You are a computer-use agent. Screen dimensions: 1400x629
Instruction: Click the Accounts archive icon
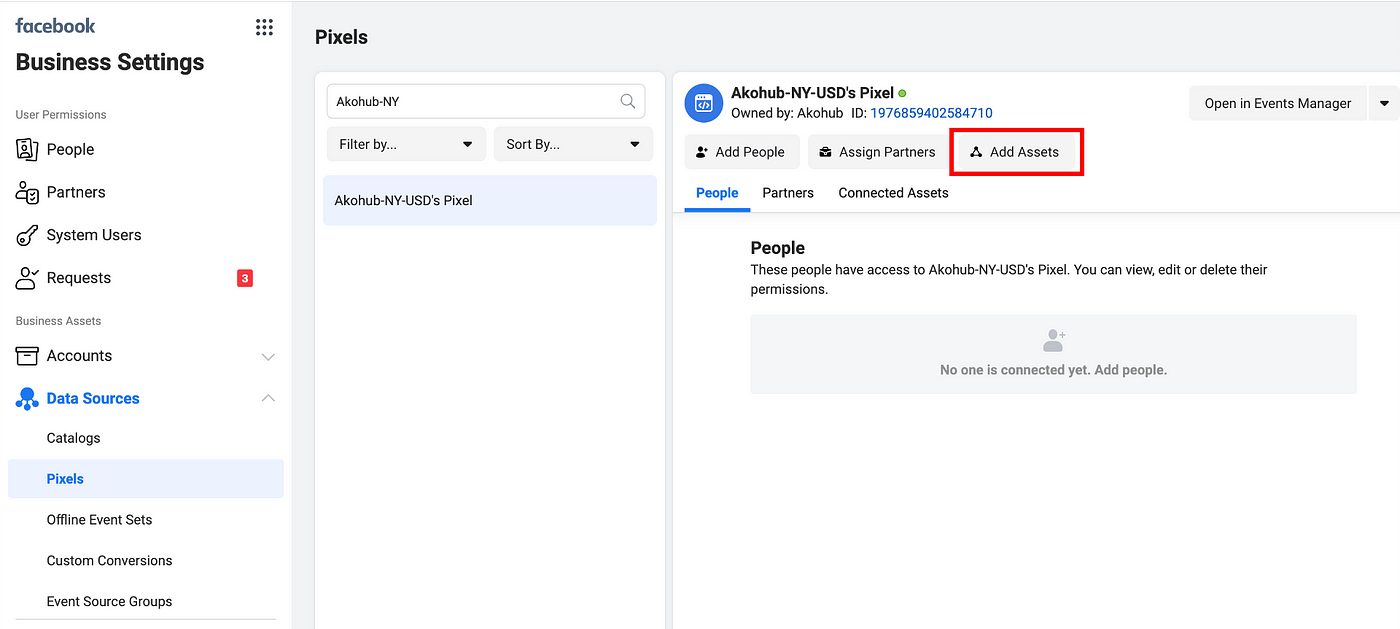[x=27, y=356]
